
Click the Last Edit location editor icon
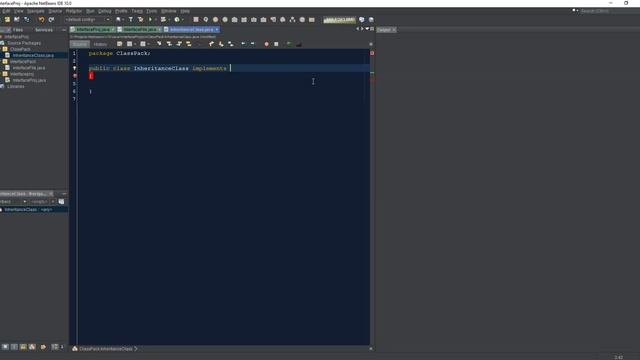point(120,44)
